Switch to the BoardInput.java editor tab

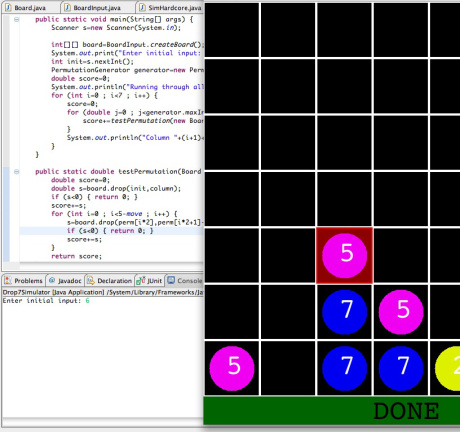click(x=97, y=7)
